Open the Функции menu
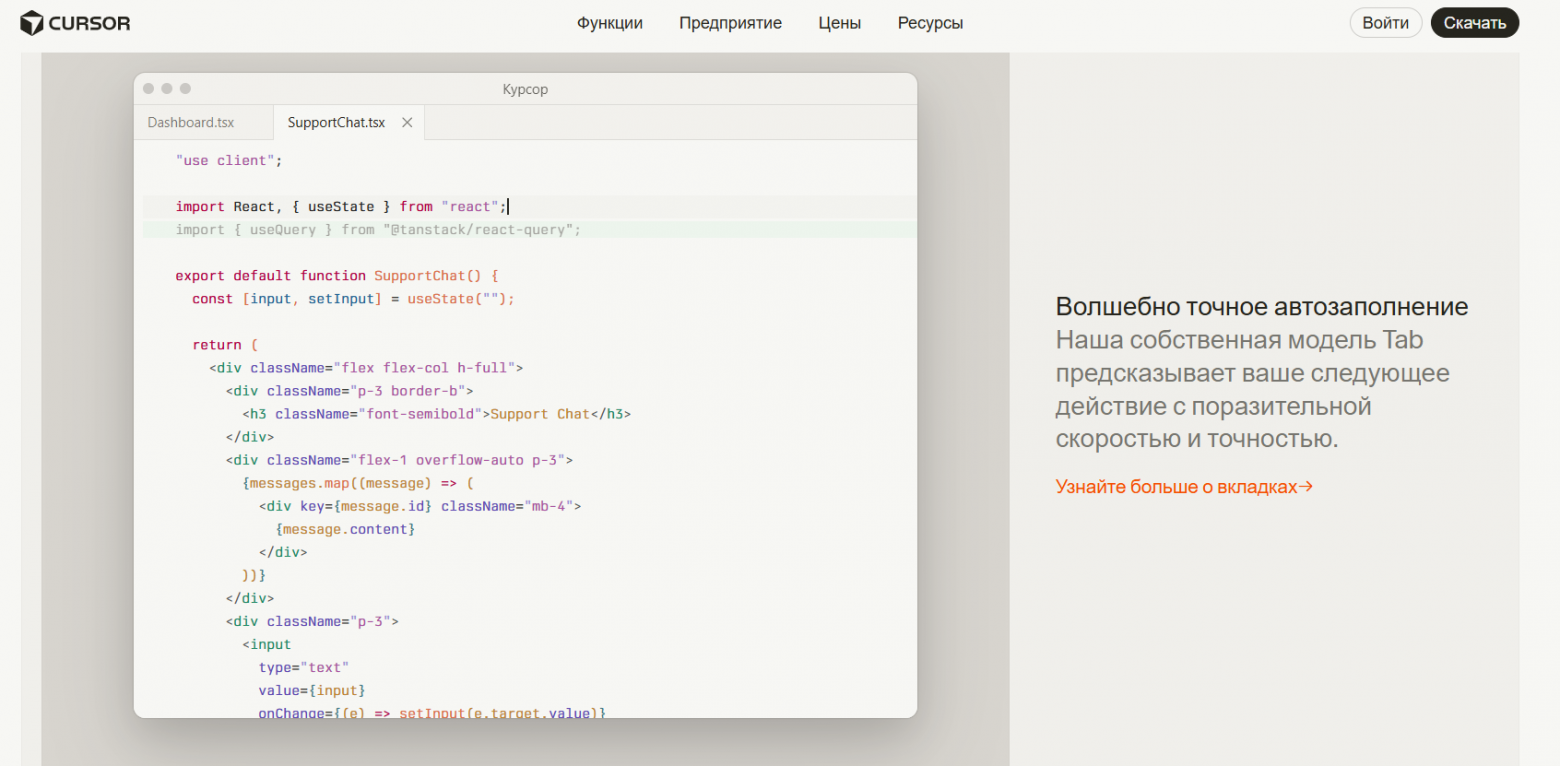The image size is (1560, 766). (609, 23)
